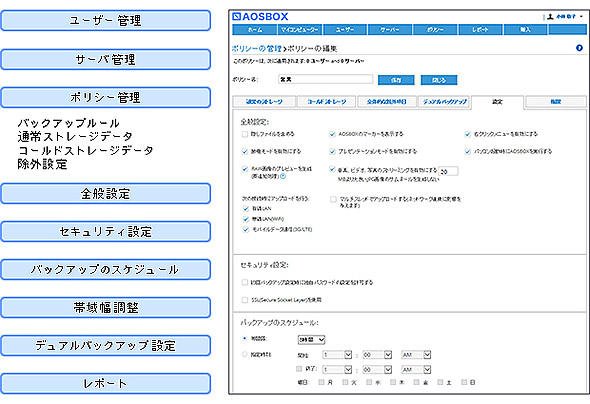Toggle the wired LAN upload checkbox
This screenshot has height=404, width=590.
pyautogui.click(x=246, y=208)
